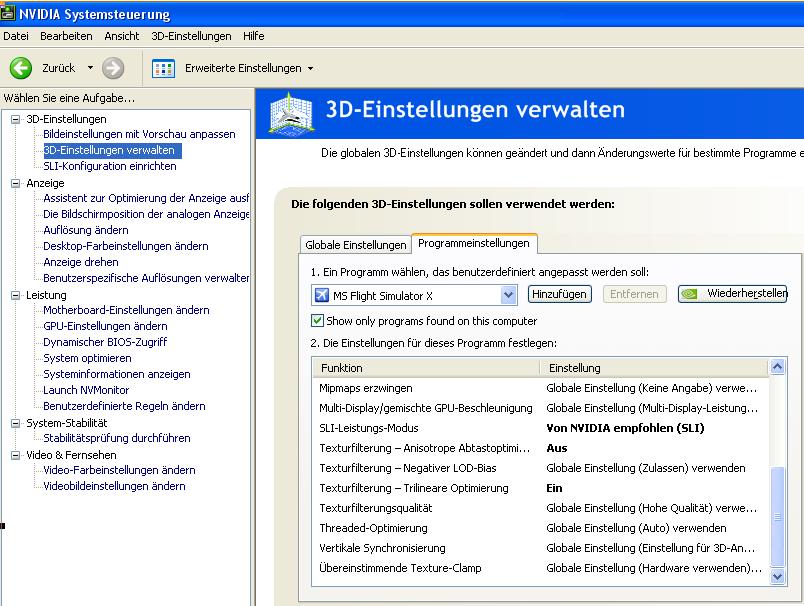The width and height of the screenshot is (804, 606).
Task: Click the Entfernen button
Action: tap(634, 294)
